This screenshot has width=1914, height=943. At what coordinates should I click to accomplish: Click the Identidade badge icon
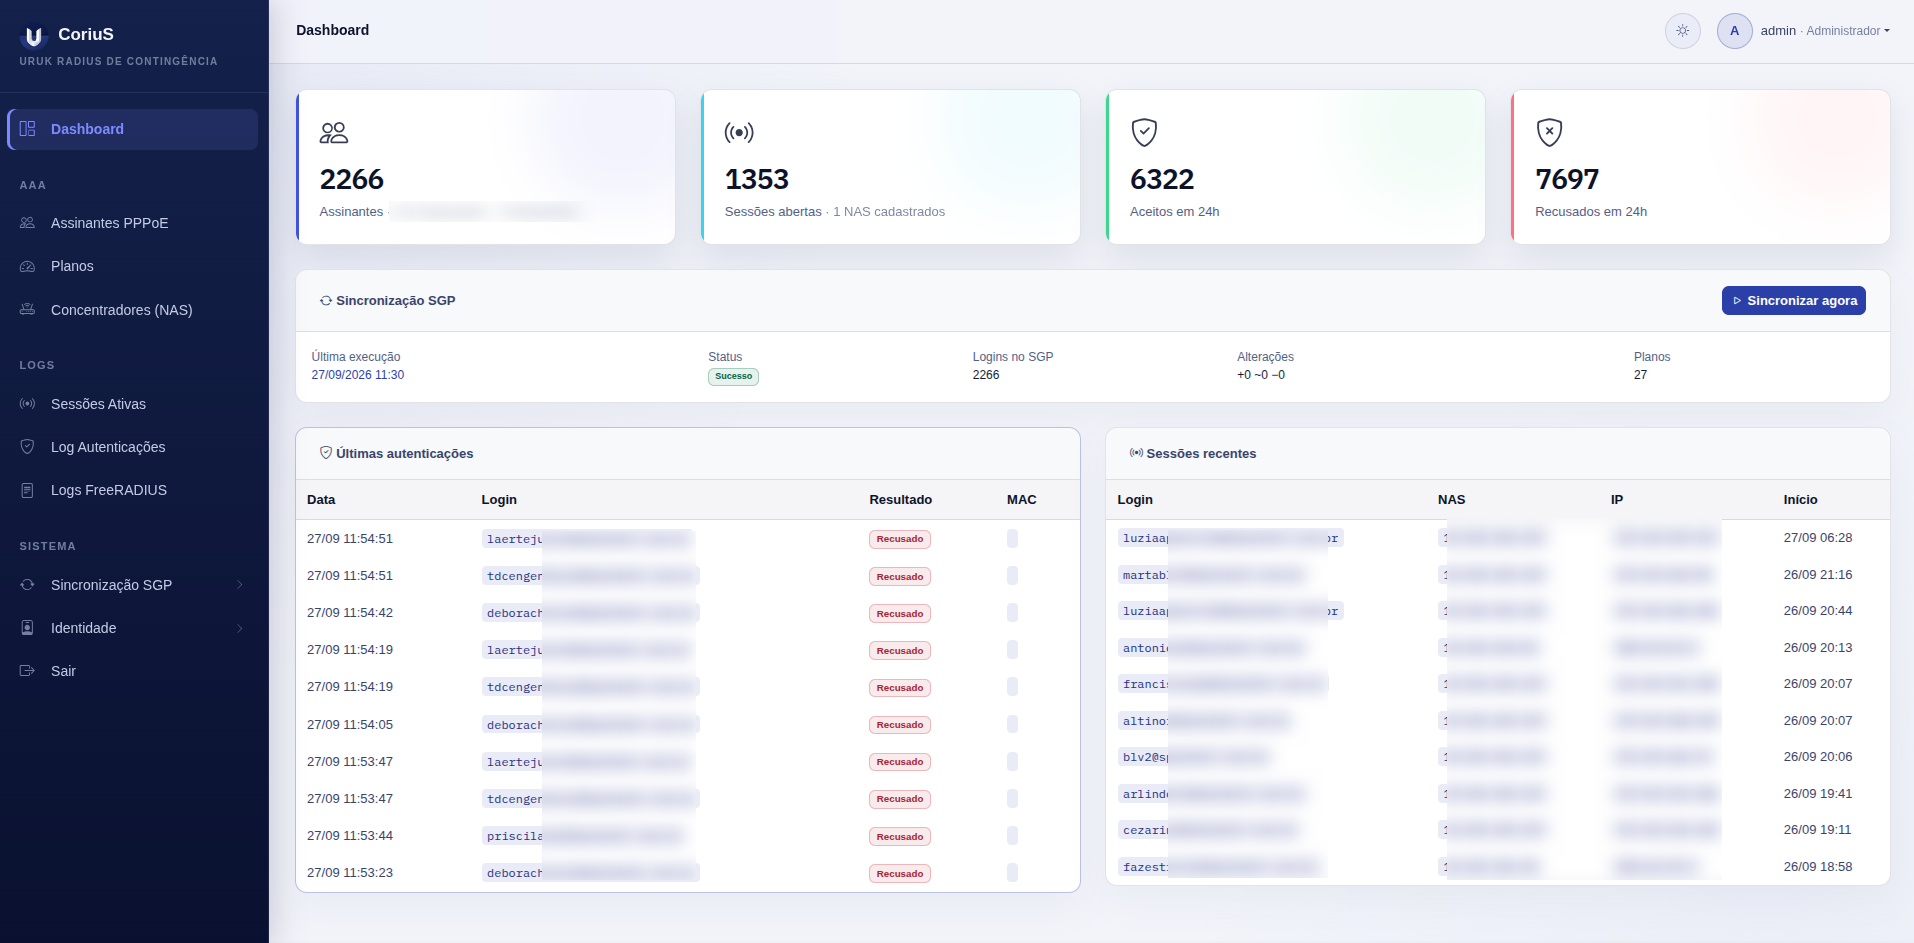point(28,628)
